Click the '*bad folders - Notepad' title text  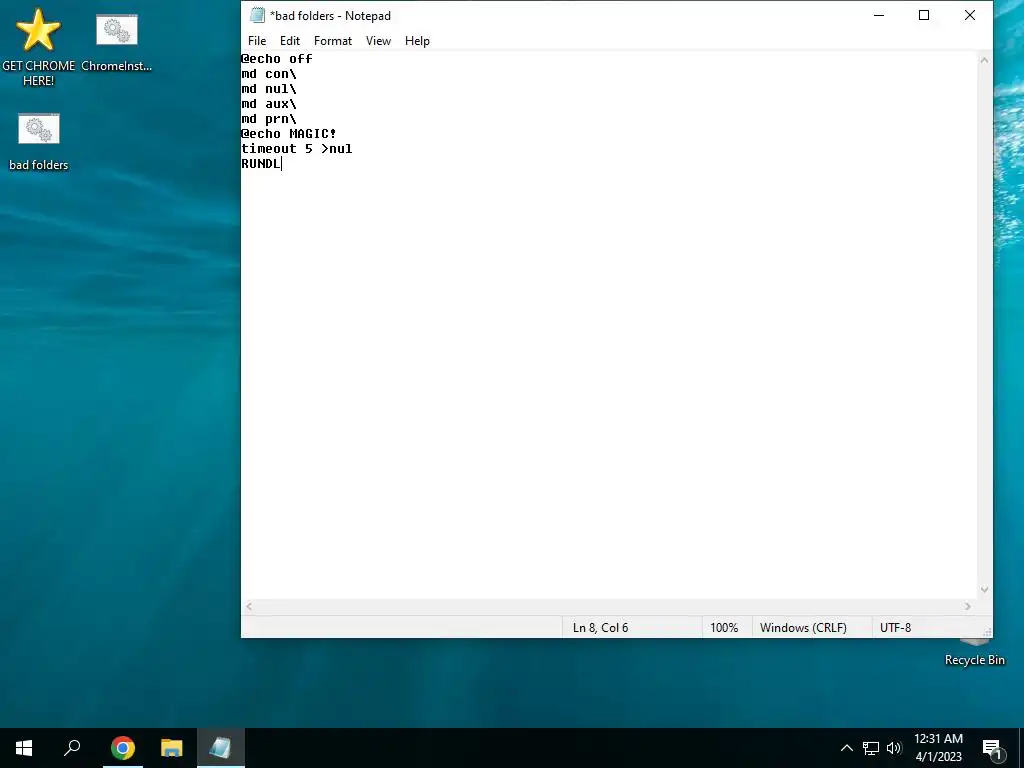(330, 16)
